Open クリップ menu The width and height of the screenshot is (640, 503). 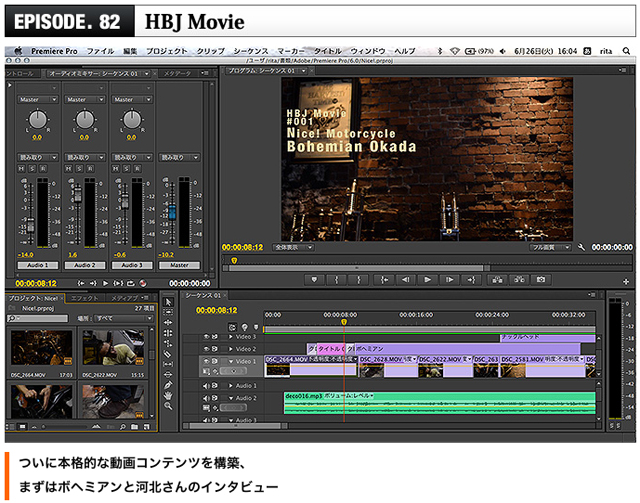click(211, 51)
